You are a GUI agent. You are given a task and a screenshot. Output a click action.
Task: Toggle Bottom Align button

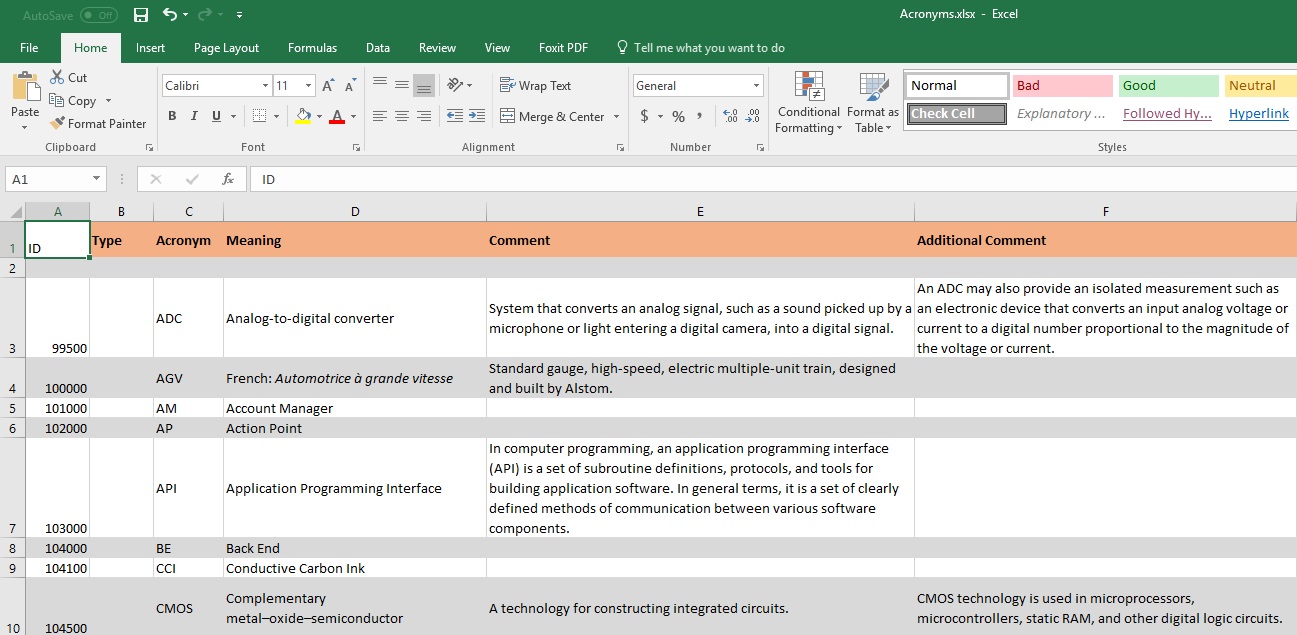(x=424, y=85)
